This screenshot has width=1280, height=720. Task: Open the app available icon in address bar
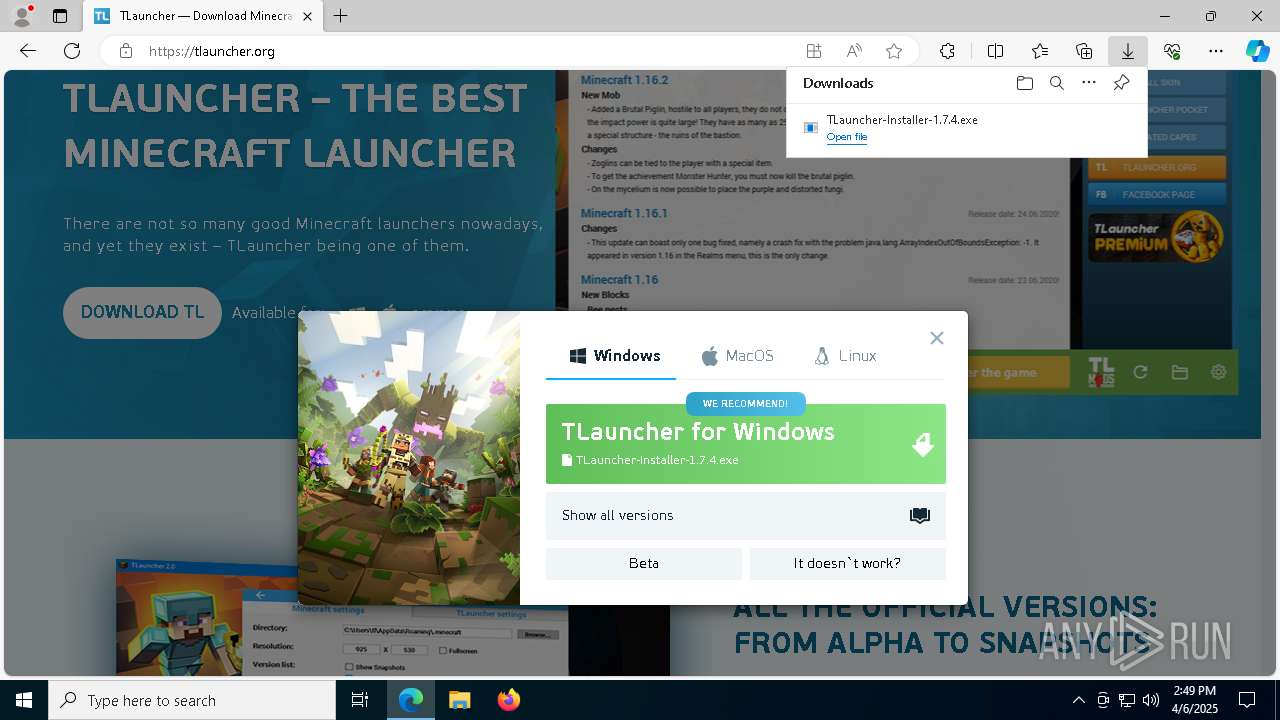tap(814, 51)
